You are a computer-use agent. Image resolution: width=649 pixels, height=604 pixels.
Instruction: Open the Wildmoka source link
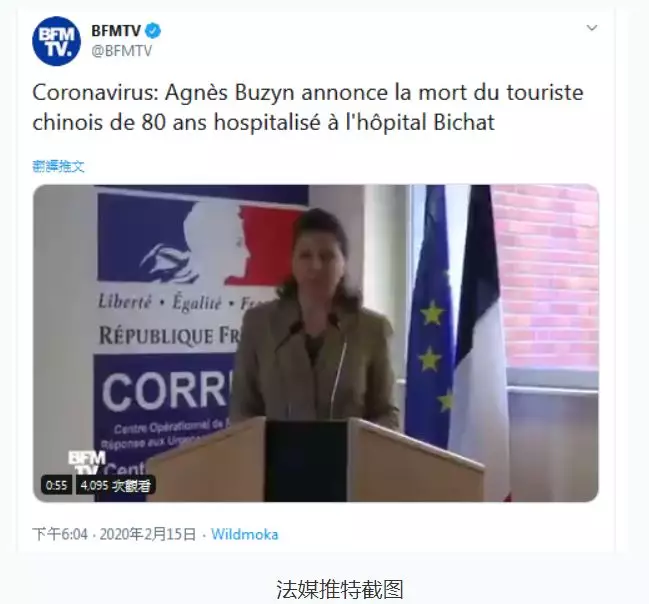point(245,534)
